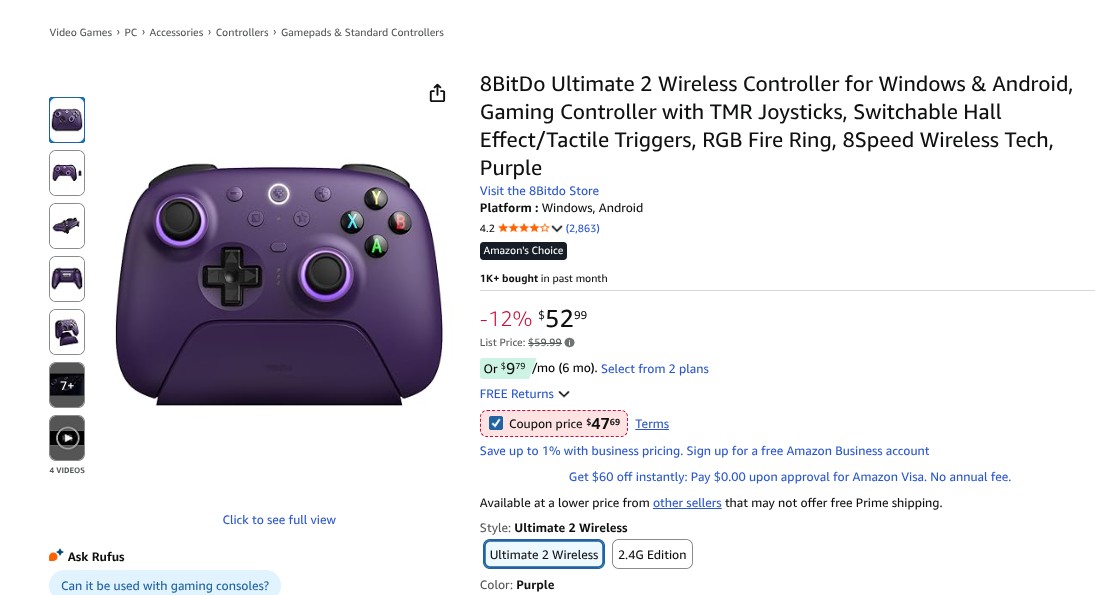Open the 7+ more images thumbnail
Image resolution: width=1095 pixels, height=595 pixels.
click(x=67, y=385)
